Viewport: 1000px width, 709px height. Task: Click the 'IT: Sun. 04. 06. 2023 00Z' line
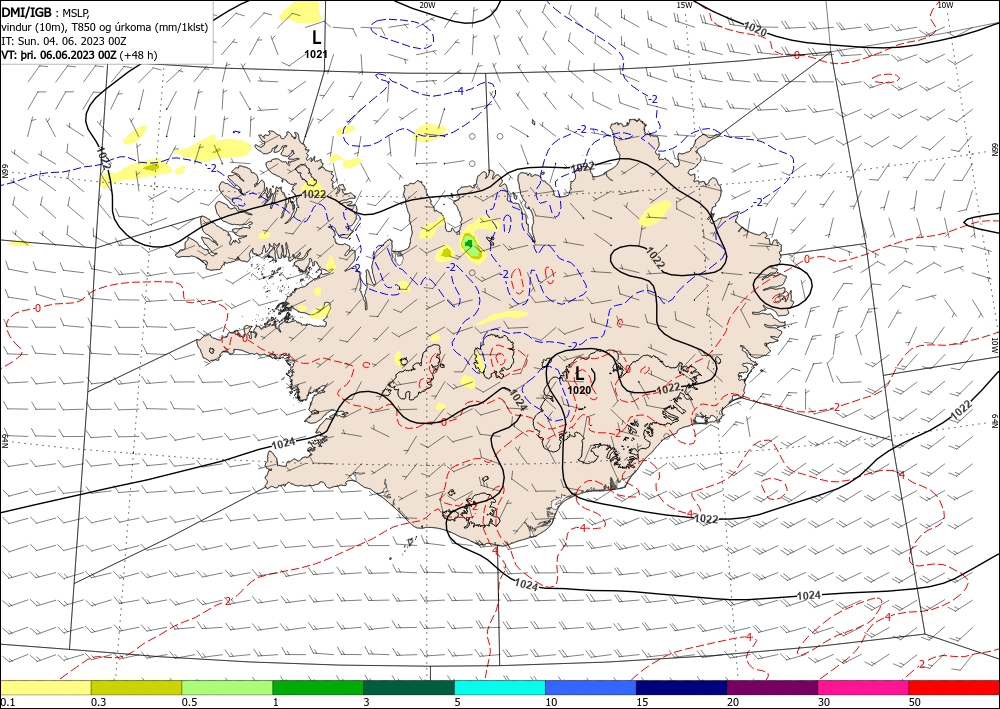coord(64,41)
